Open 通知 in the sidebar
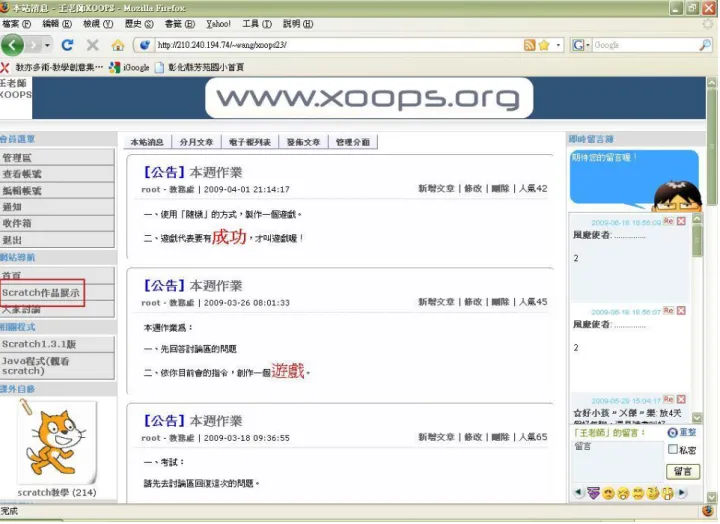This screenshot has width=720, height=524. pos(57,207)
